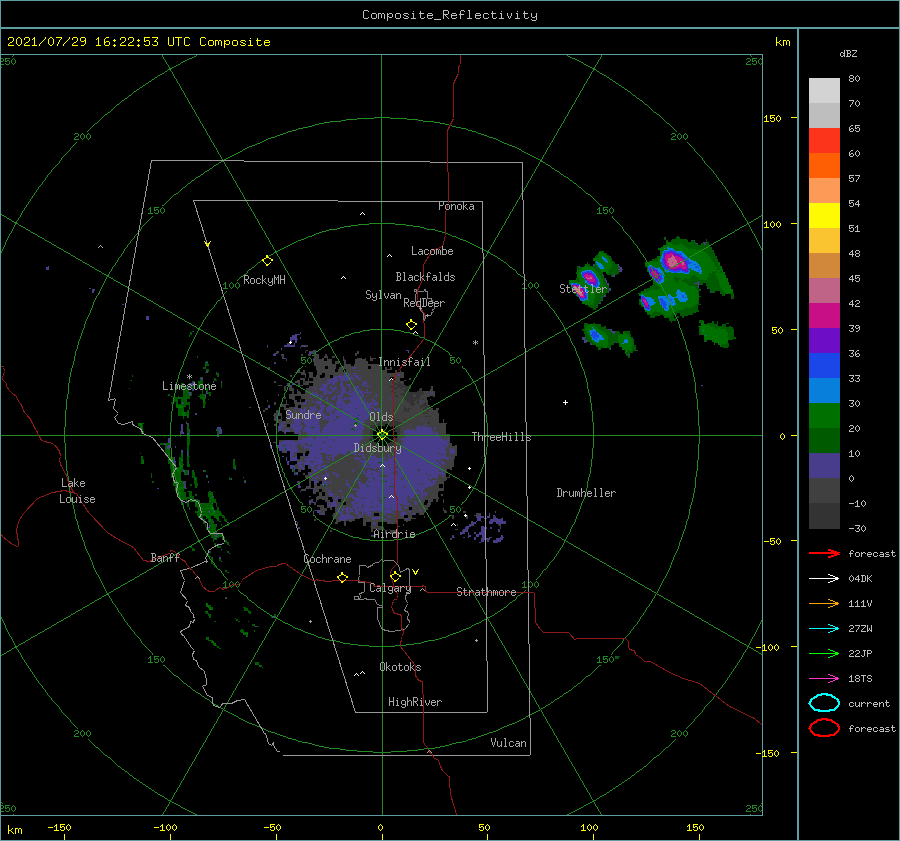900x841 pixels.
Task: Click the strongest storm cell east of Stettler
Action: pos(674,262)
